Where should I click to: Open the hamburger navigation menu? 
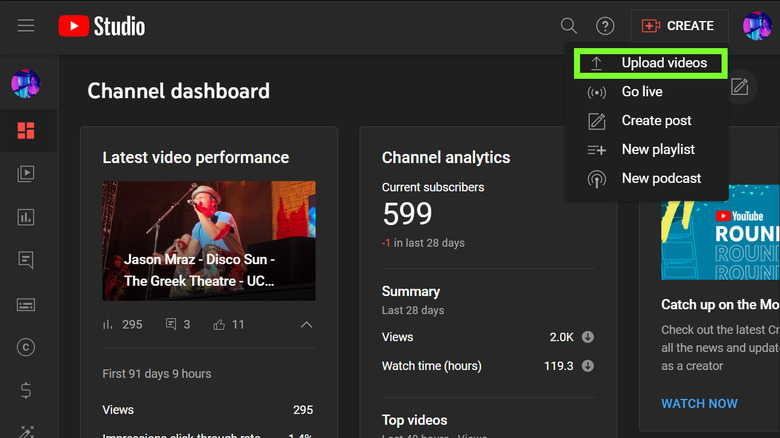pos(26,26)
